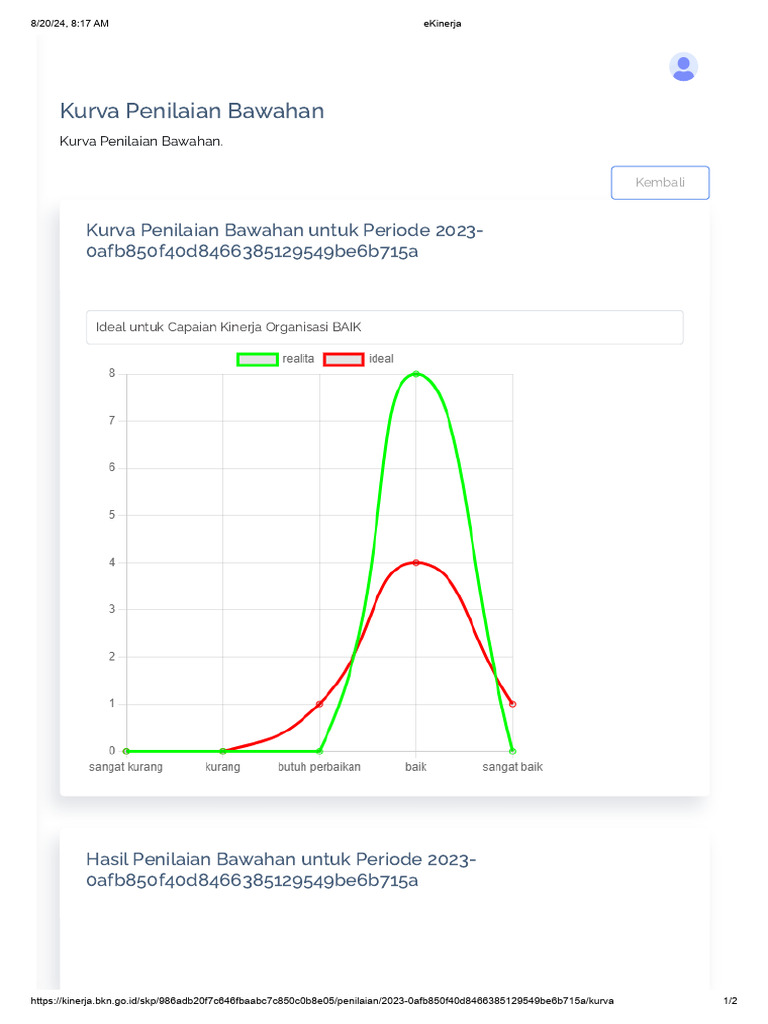Click green realita point at kurang

222,751
